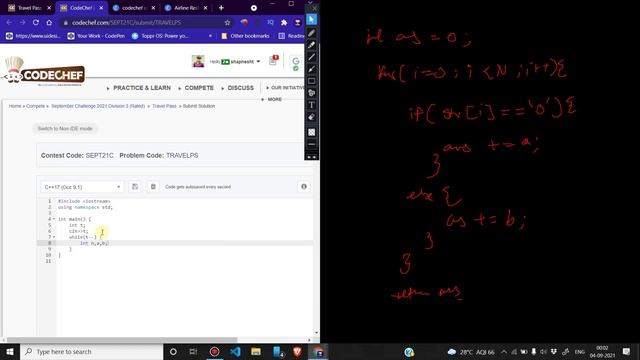Open the browser profile avatar

(x=298, y=22)
